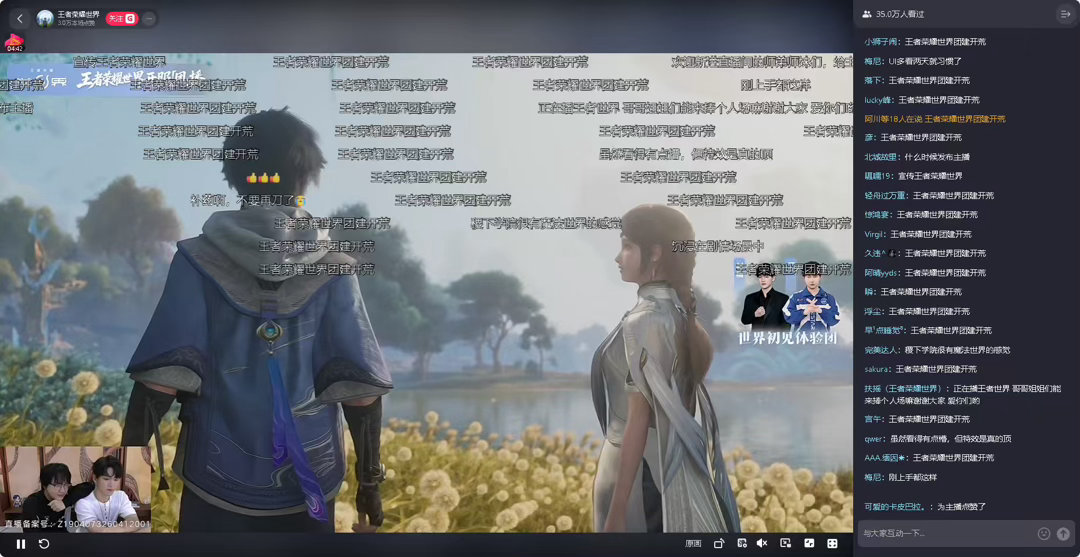Follow the streamer with the 关注 button
This screenshot has height=557, width=1080.
click(121, 19)
